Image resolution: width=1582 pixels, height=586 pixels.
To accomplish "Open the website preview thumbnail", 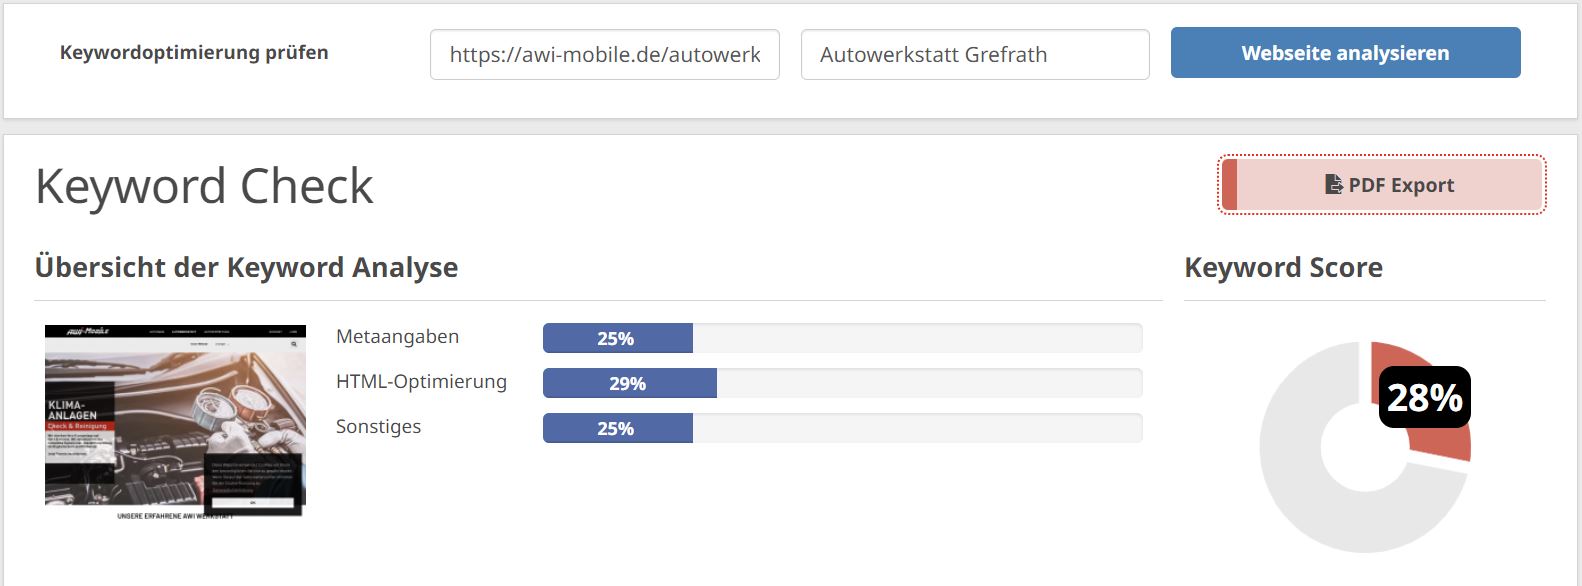I will 175,422.
